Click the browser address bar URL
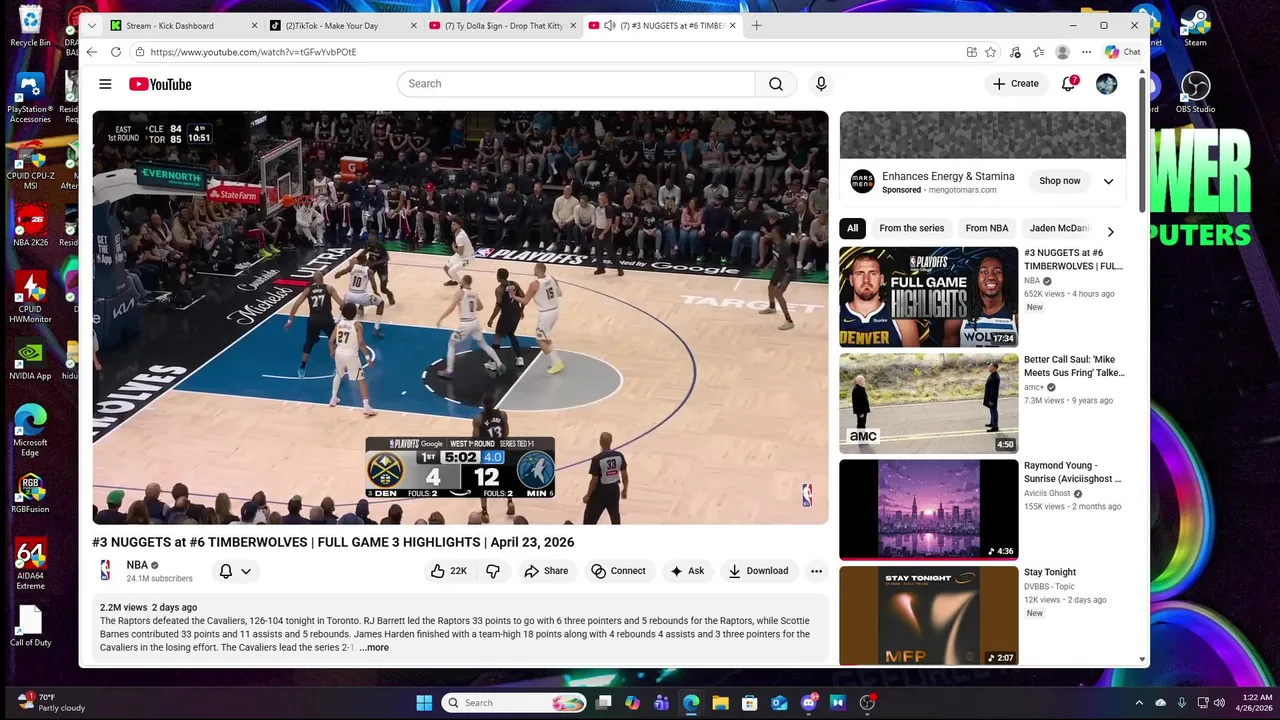1280x720 pixels. tap(253, 52)
